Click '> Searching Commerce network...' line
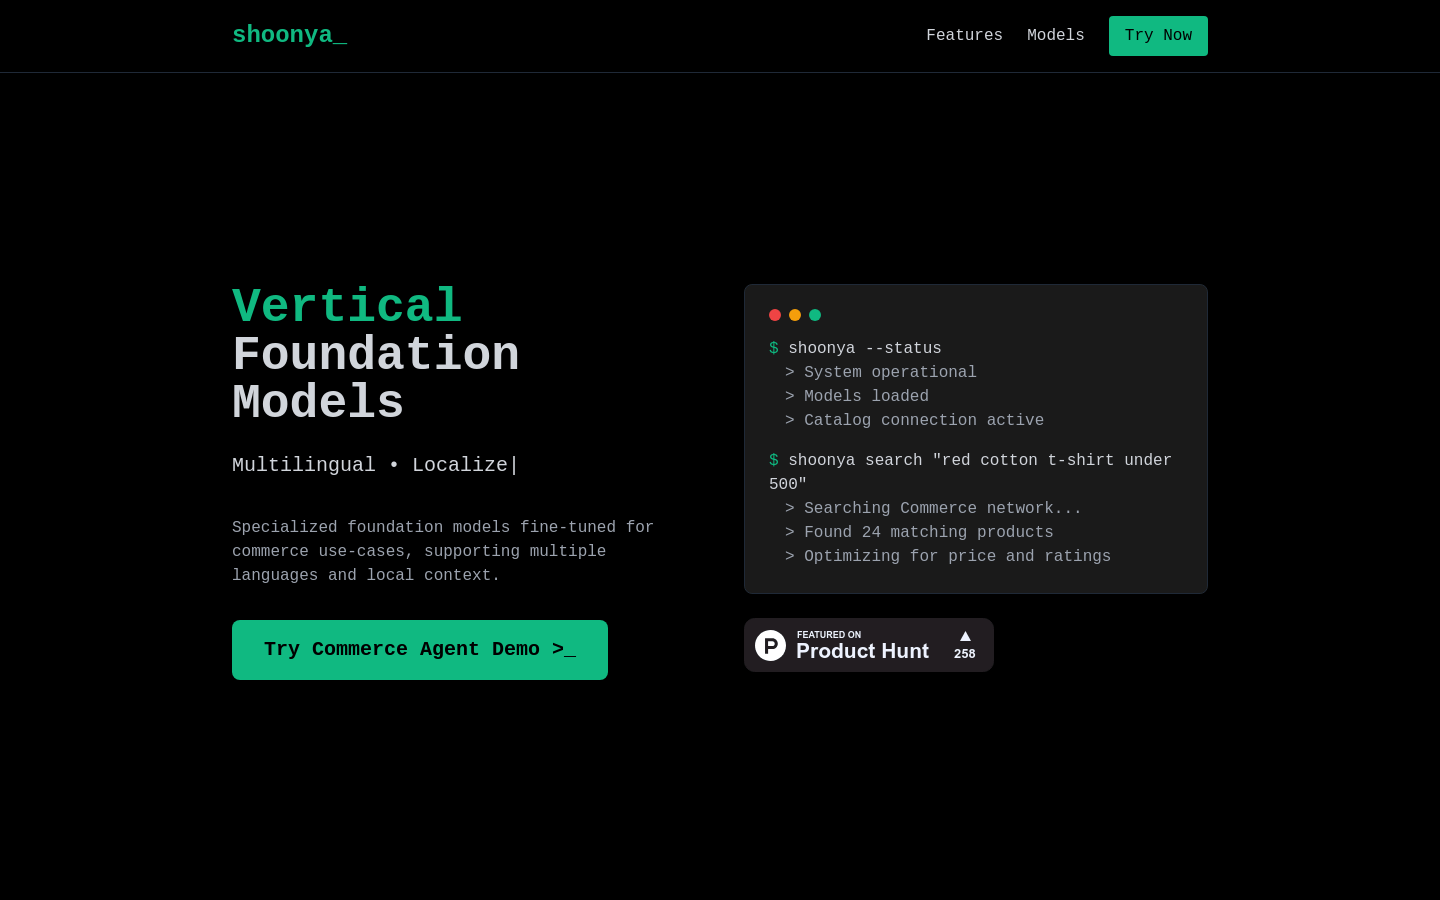Viewport: 1440px width, 900px height. coord(933,508)
